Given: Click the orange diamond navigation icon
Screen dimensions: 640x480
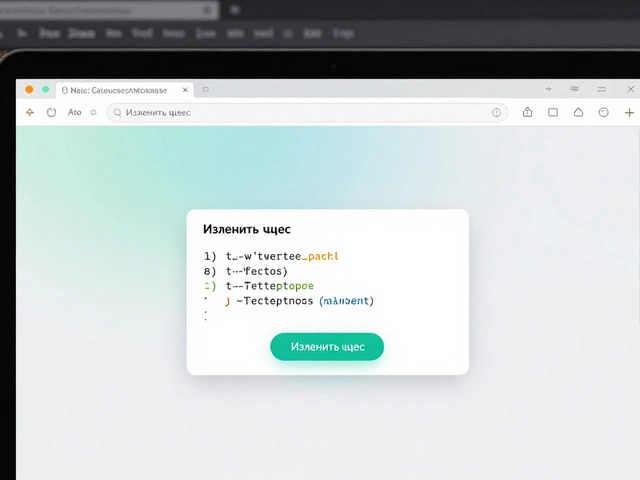Looking at the screenshot, I should pos(30,112).
